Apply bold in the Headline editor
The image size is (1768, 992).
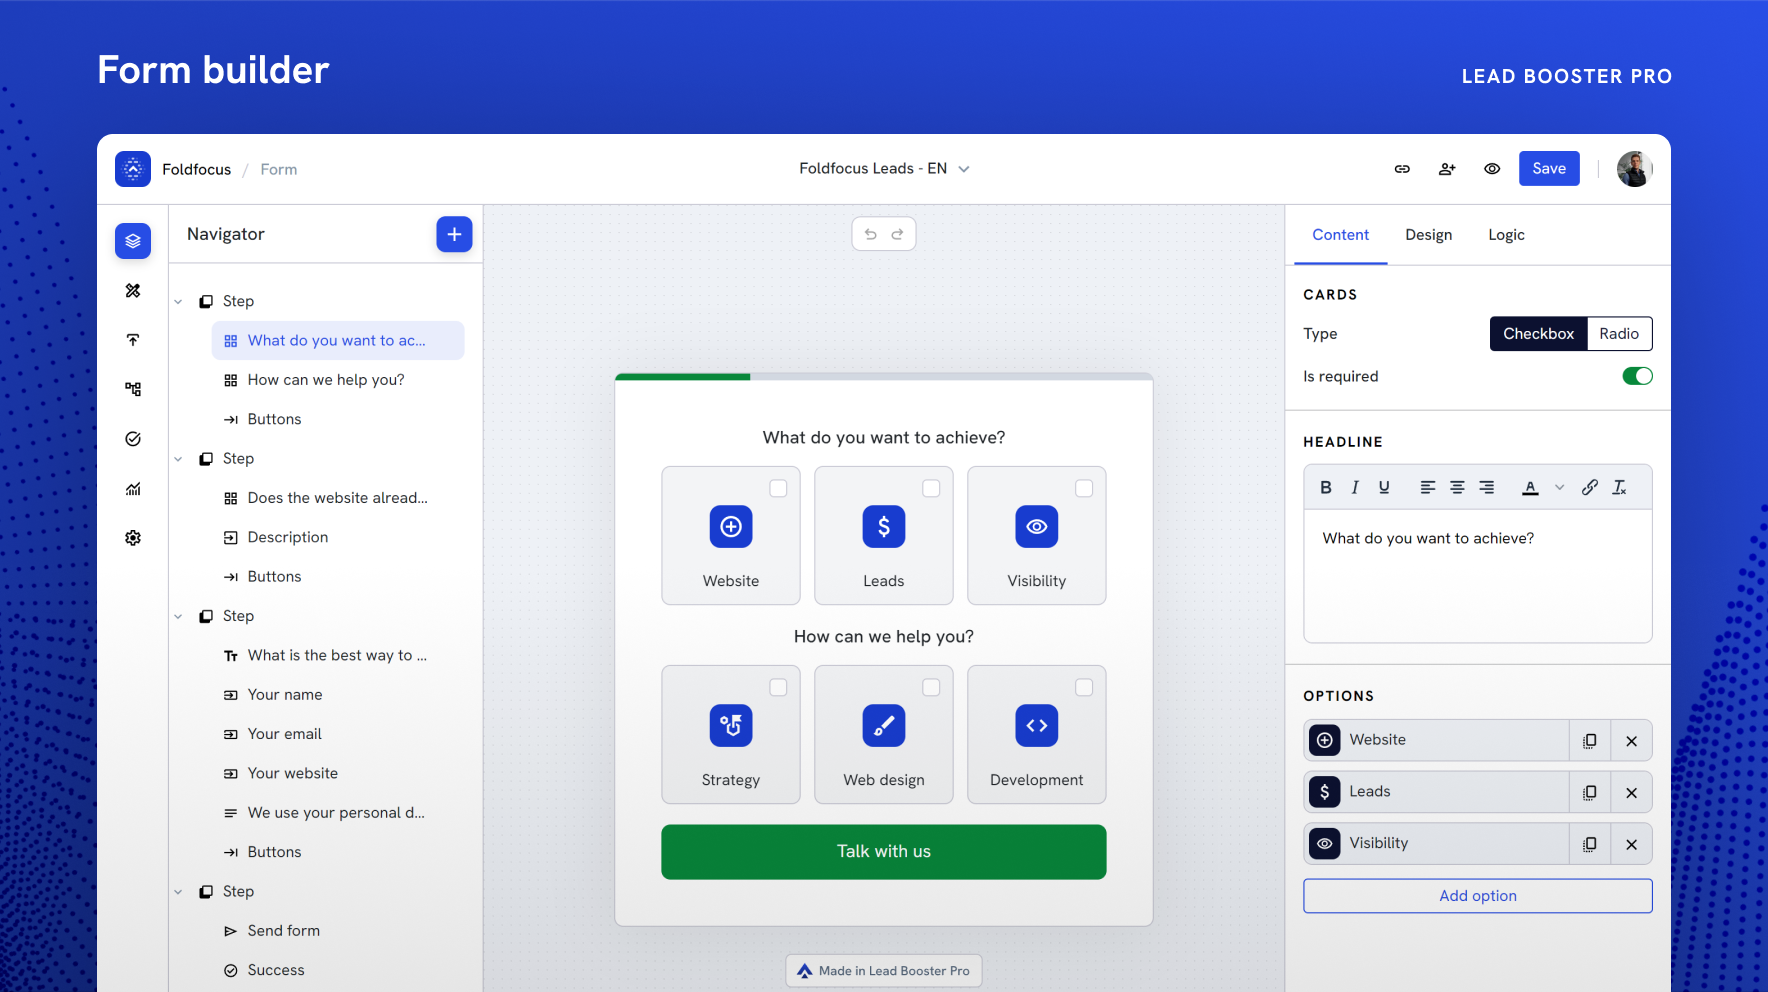[1325, 487]
